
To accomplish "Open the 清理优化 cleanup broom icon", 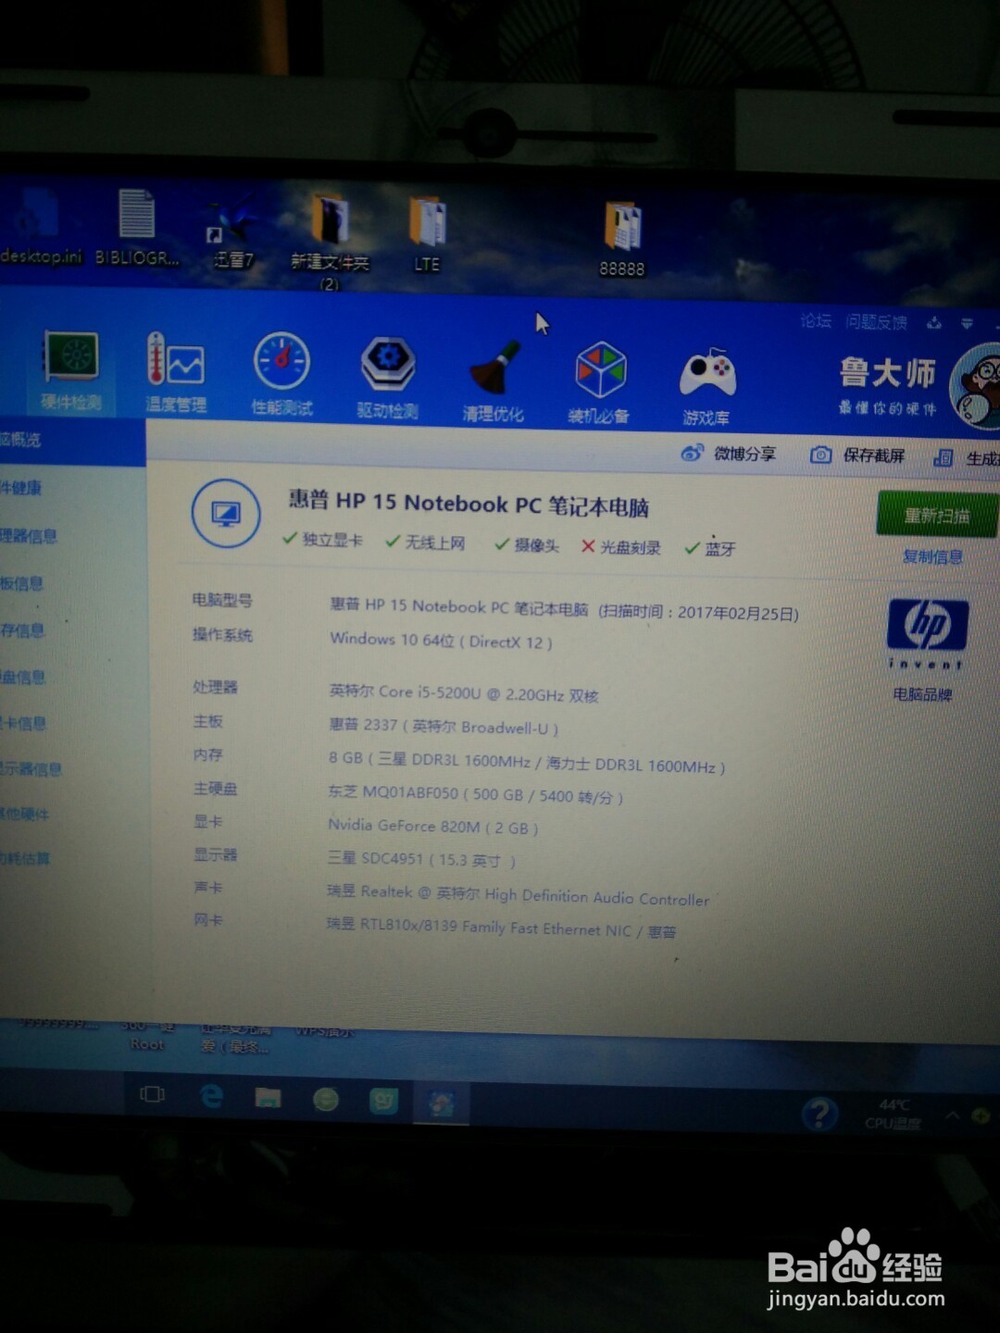I will click(493, 382).
